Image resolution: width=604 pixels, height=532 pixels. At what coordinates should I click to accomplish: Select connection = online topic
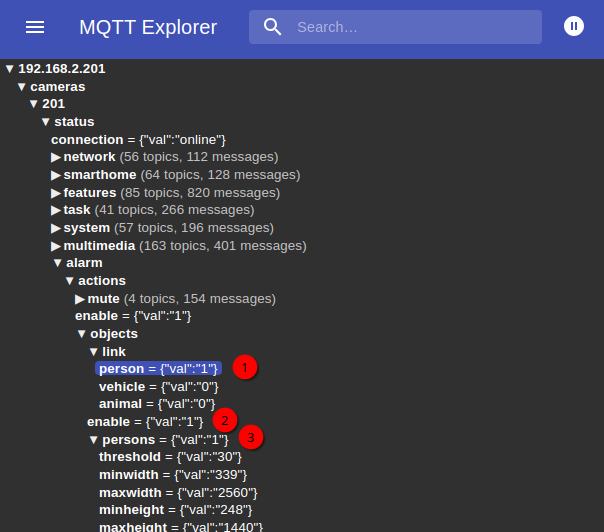coord(139,140)
